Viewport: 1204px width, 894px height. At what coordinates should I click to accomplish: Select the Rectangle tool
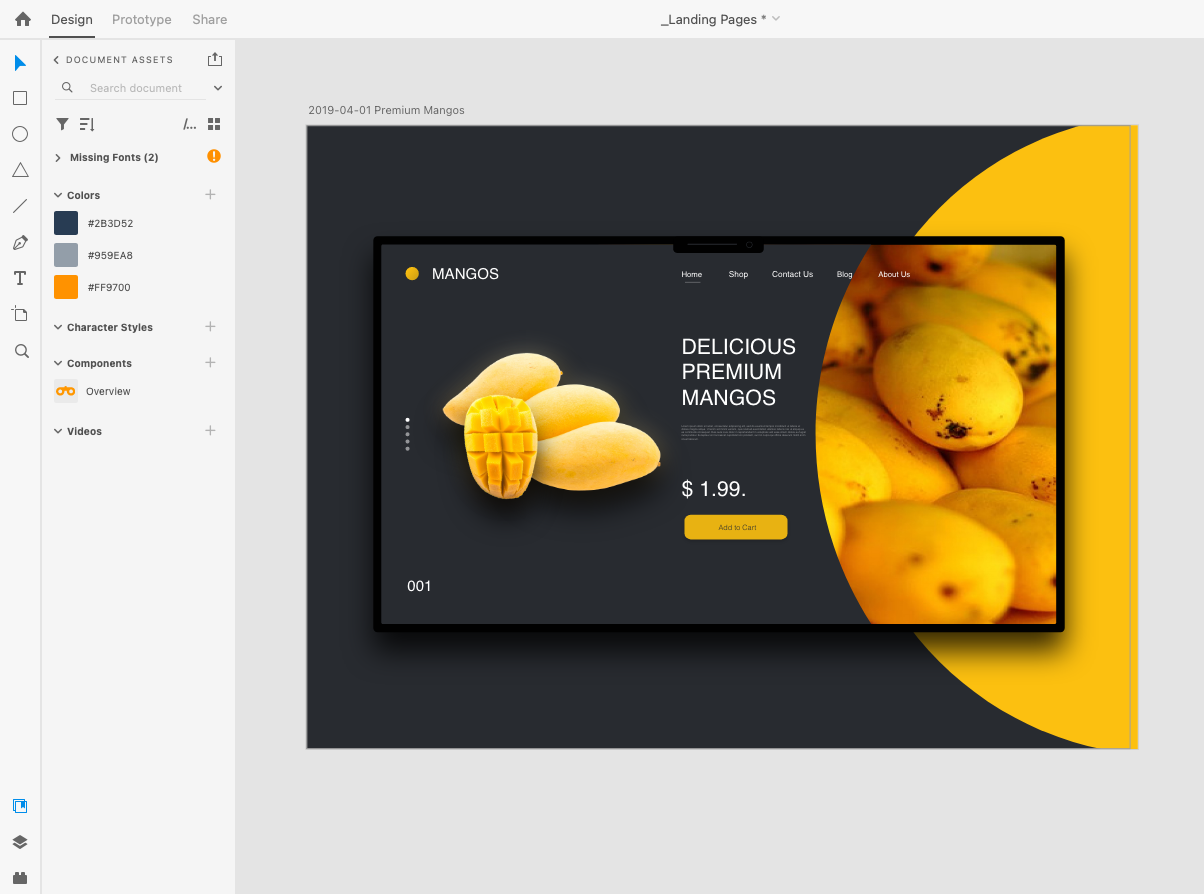(x=19, y=97)
